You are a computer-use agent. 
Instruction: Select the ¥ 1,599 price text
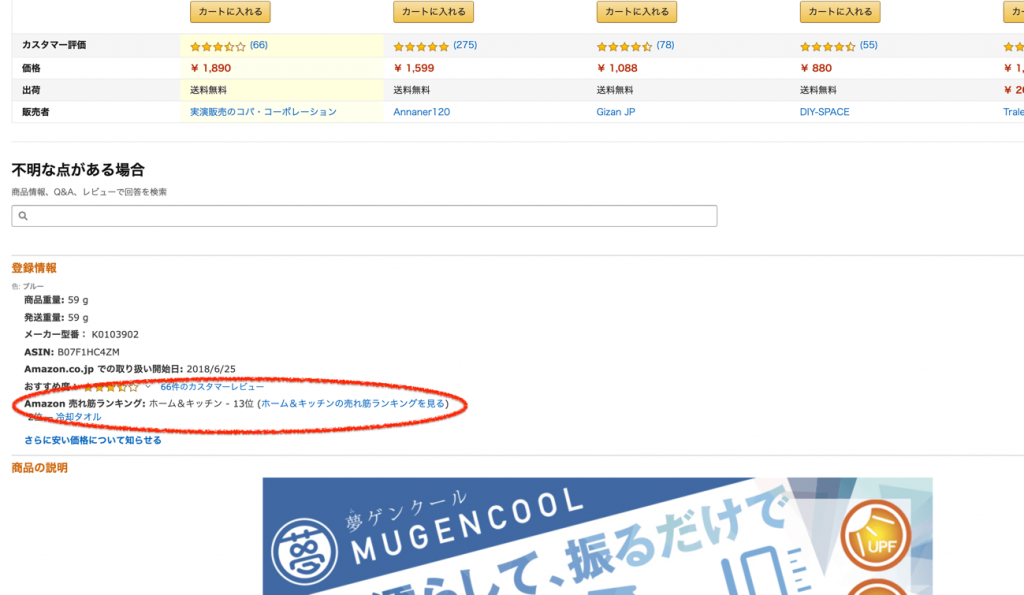pos(413,68)
